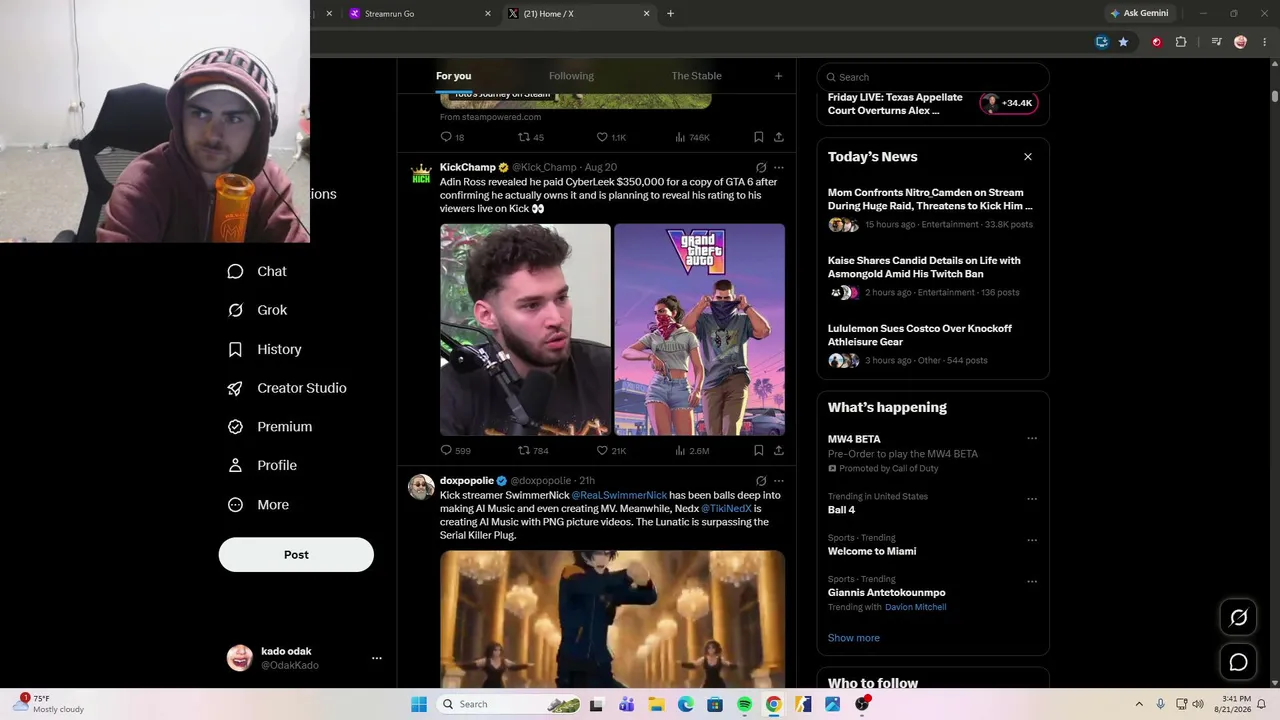Show hidden system tray icons

(x=1139, y=704)
